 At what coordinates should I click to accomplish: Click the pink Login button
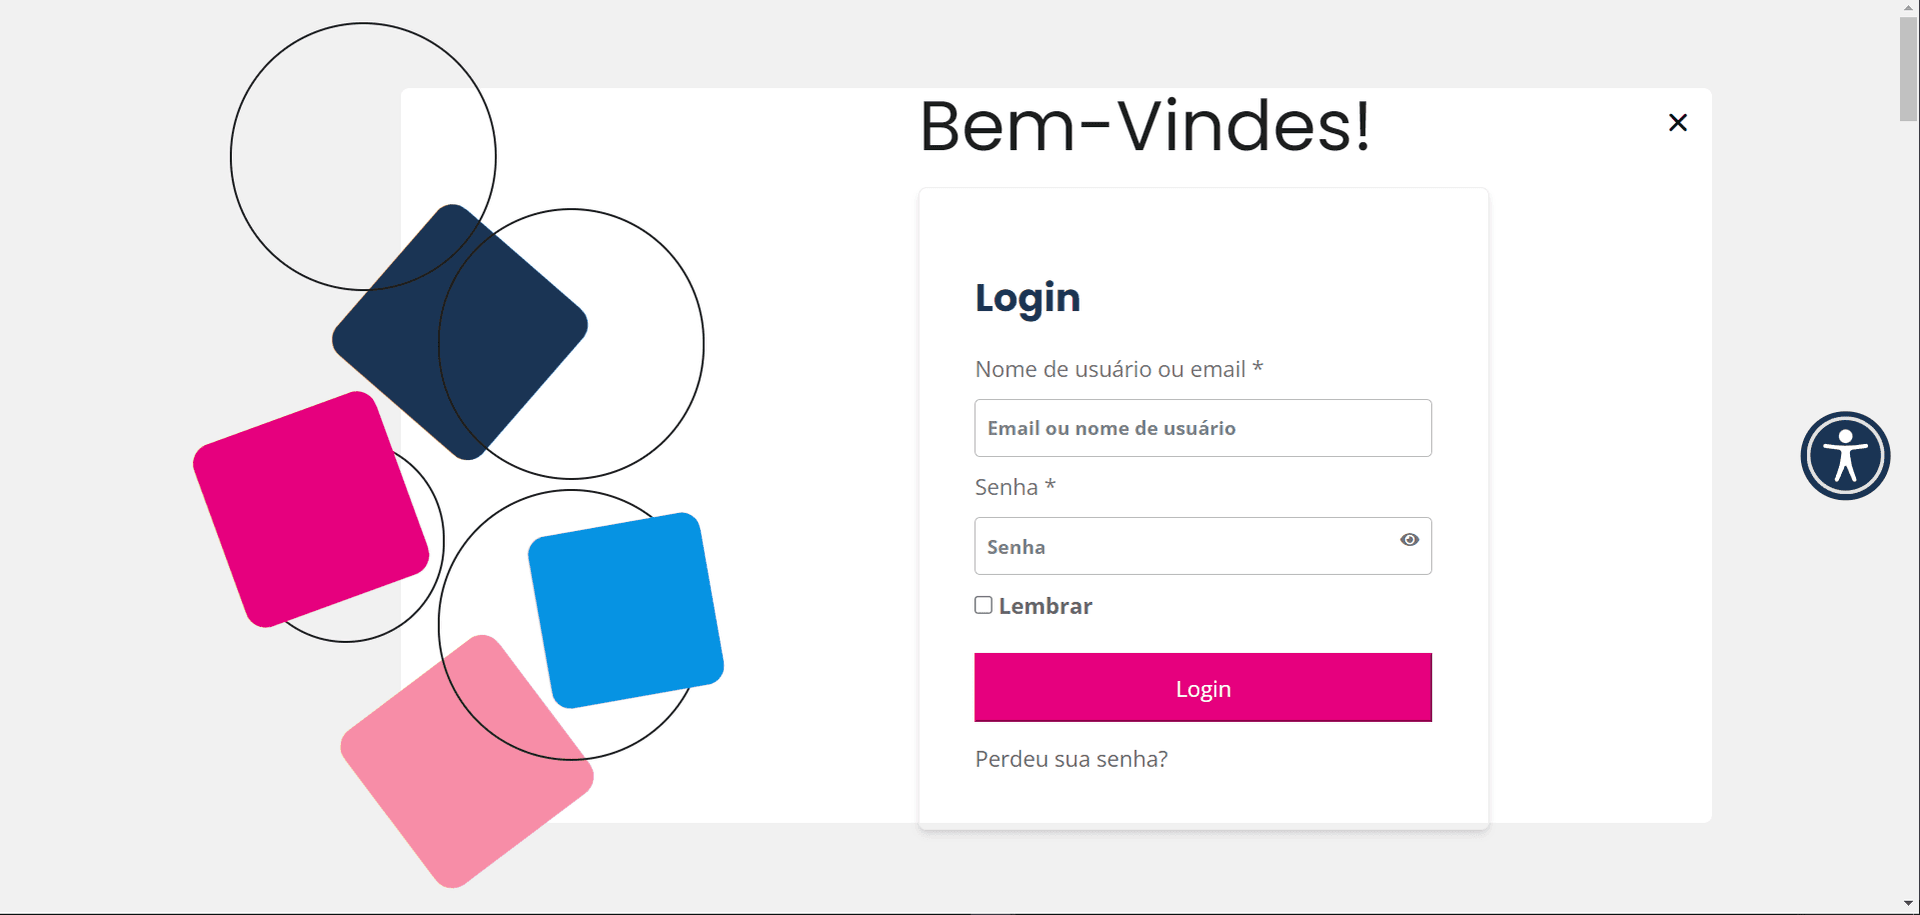pos(1203,688)
